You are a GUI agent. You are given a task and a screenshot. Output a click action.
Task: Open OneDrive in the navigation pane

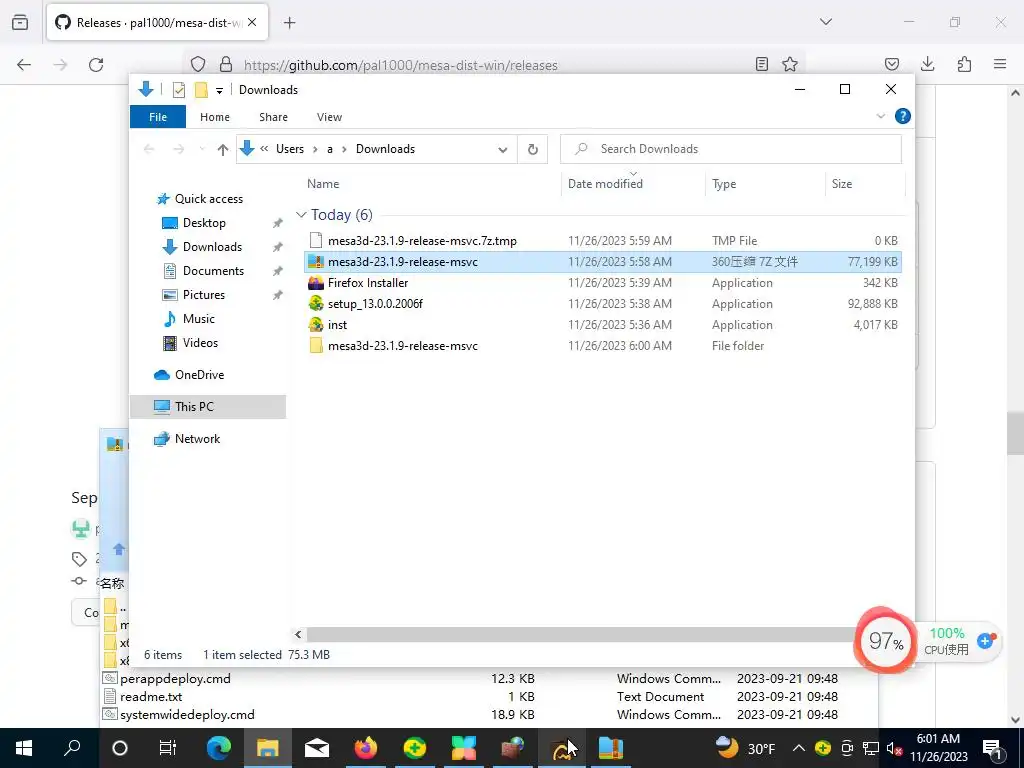(199, 375)
